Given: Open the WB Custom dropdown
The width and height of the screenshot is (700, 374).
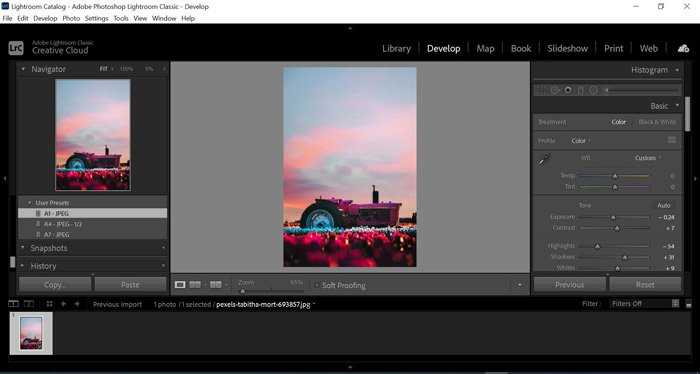Looking at the screenshot, I should [648, 158].
